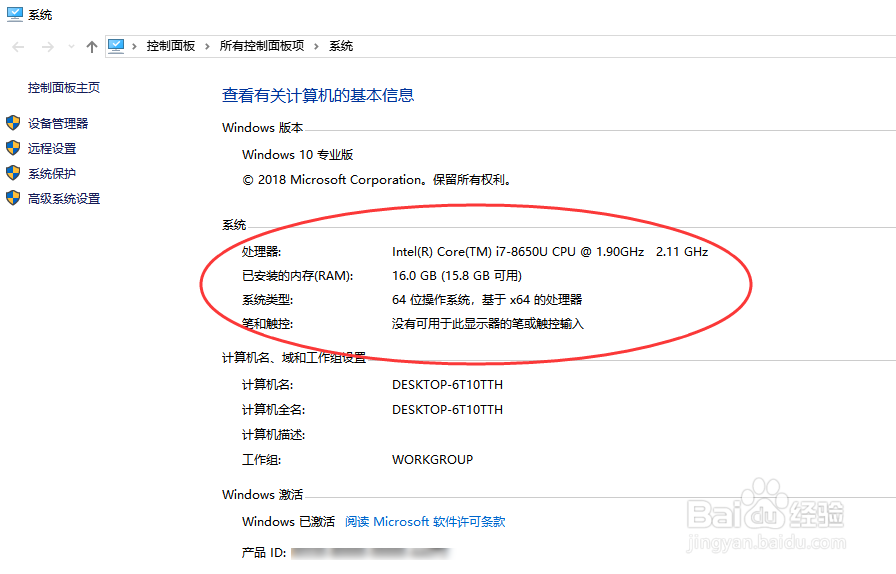The height and width of the screenshot is (574, 896).
Task: Expand chevron after 所有控制面板项 breadcrumb
Action: pos(316,46)
